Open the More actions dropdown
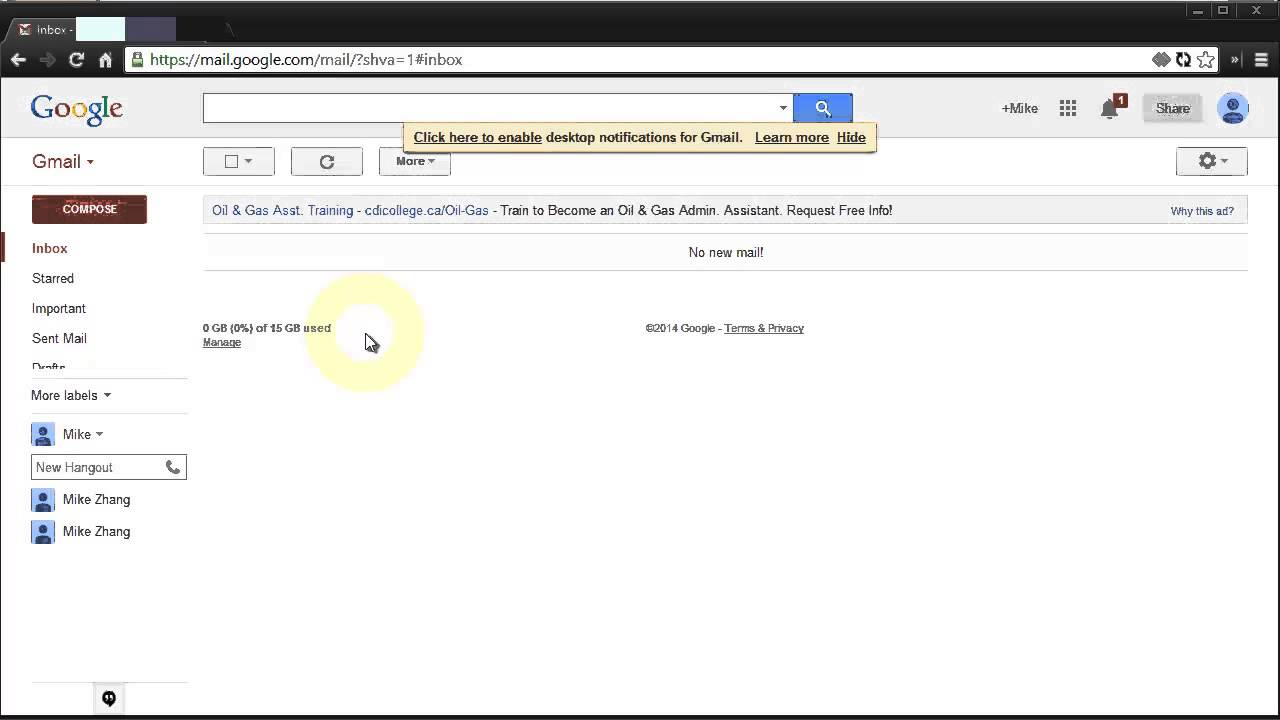Viewport: 1280px width, 720px height. [415, 161]
